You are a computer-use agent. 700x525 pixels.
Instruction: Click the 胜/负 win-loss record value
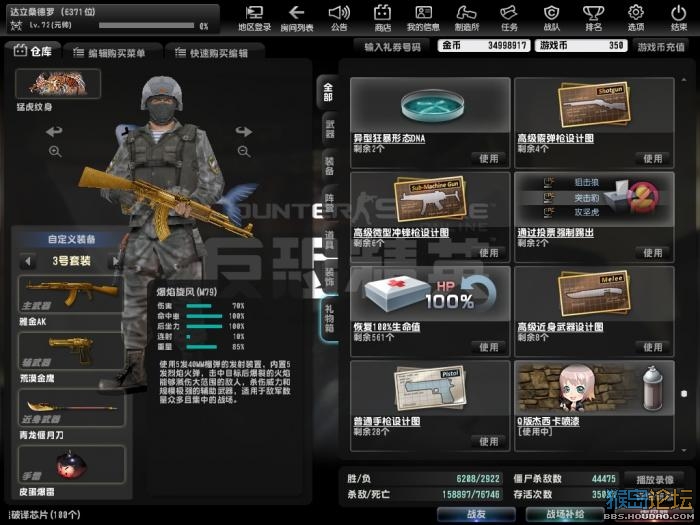click(478, 479)
